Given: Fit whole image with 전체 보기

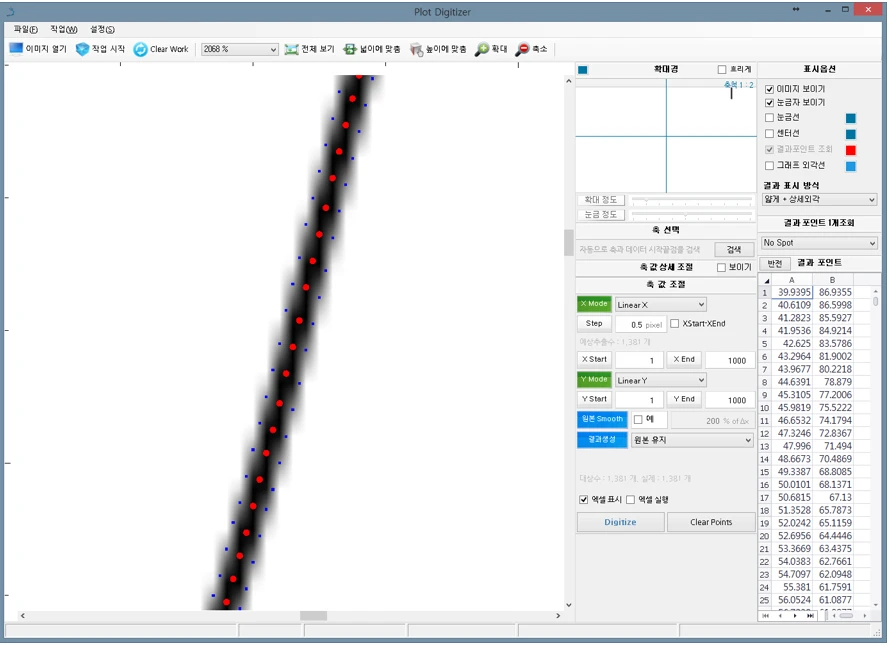Looking at the screenshot, I should [310, 49].
